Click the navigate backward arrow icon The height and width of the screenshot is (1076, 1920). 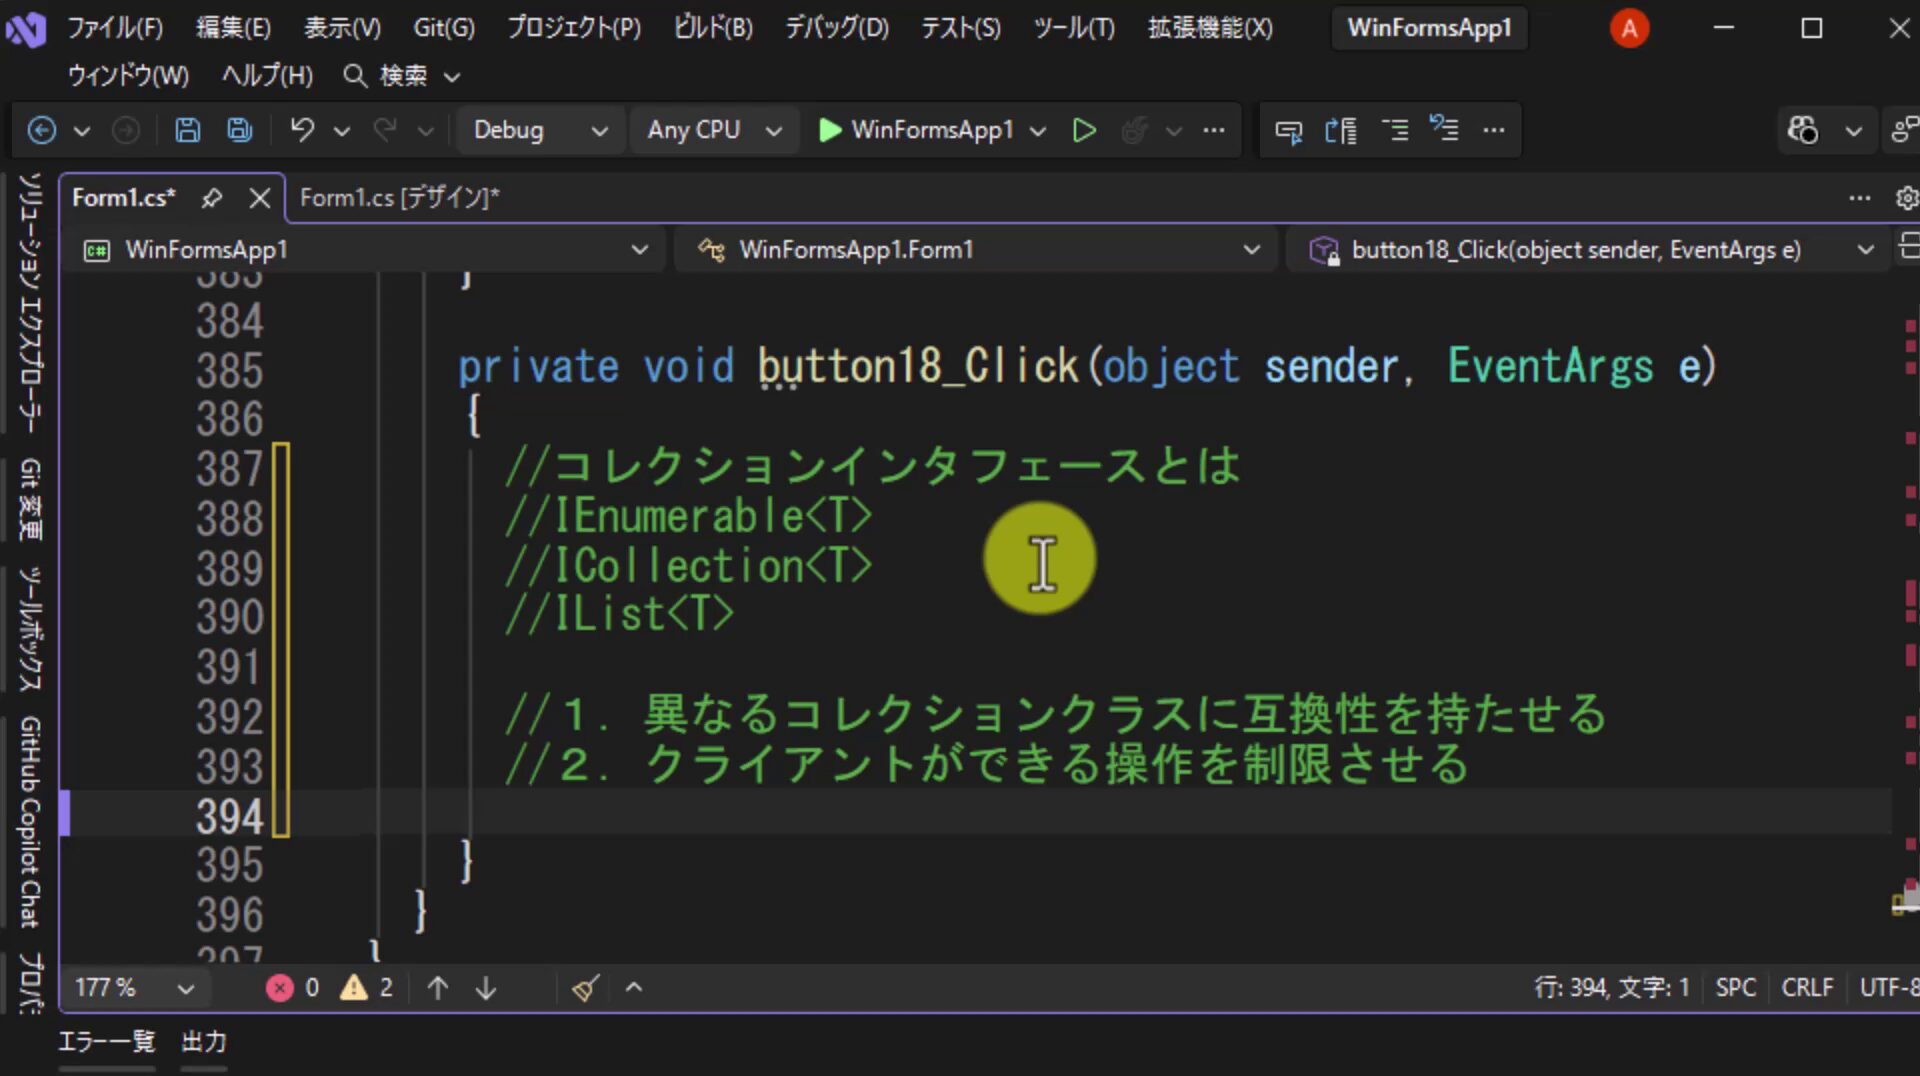point(41,130)
